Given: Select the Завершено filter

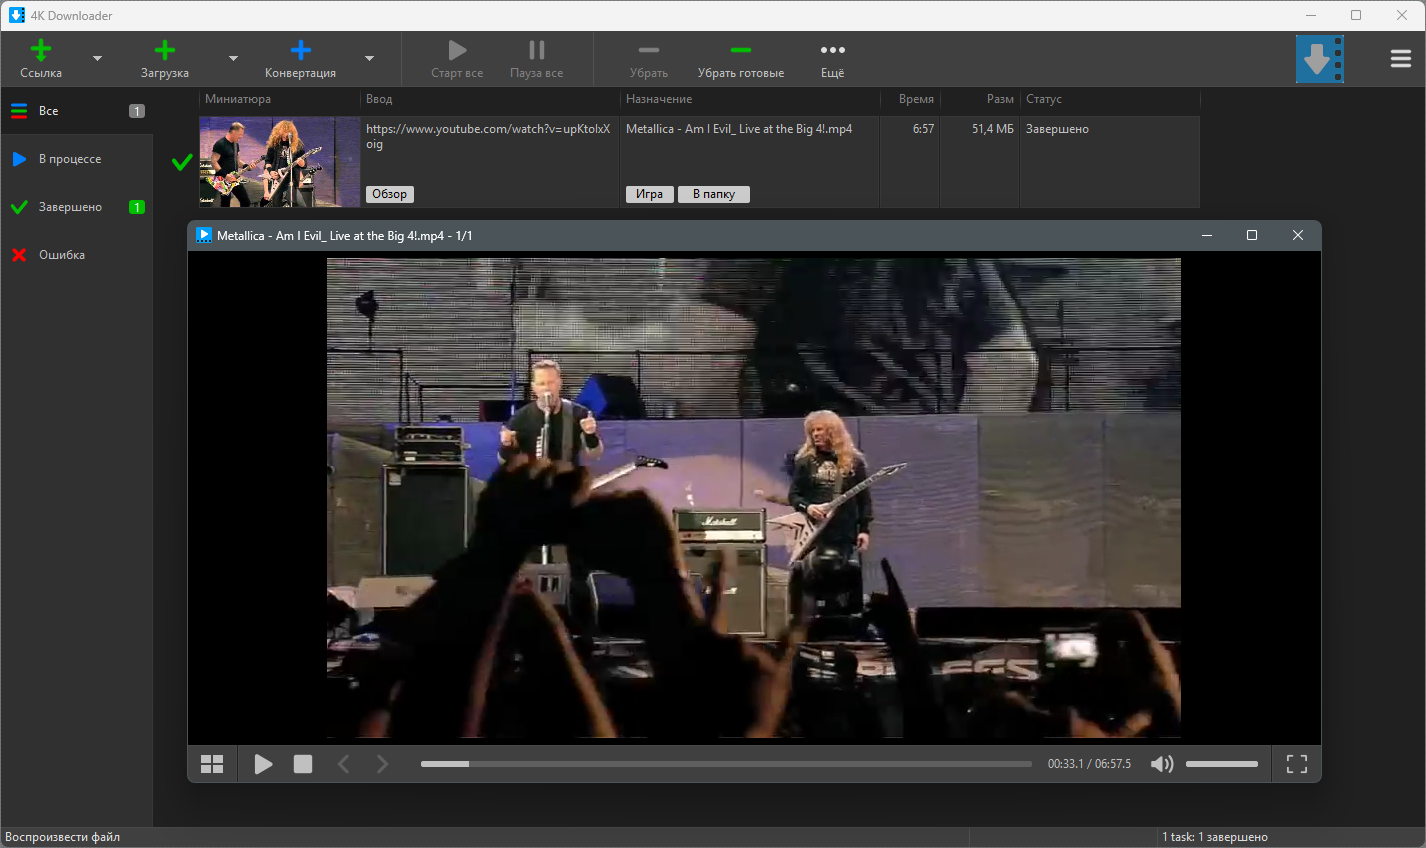Looking at the screenshot, I should coord(77,207).
